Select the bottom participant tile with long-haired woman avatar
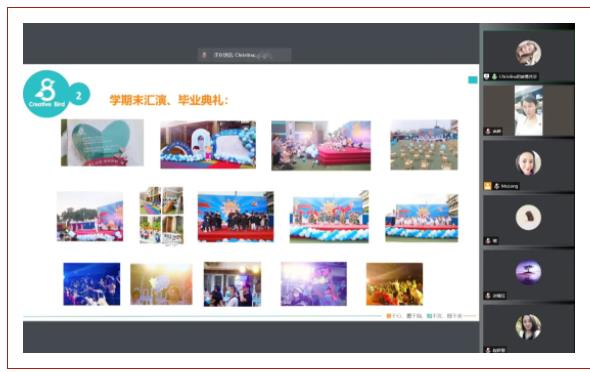590x372 pixels. [528, 329]
